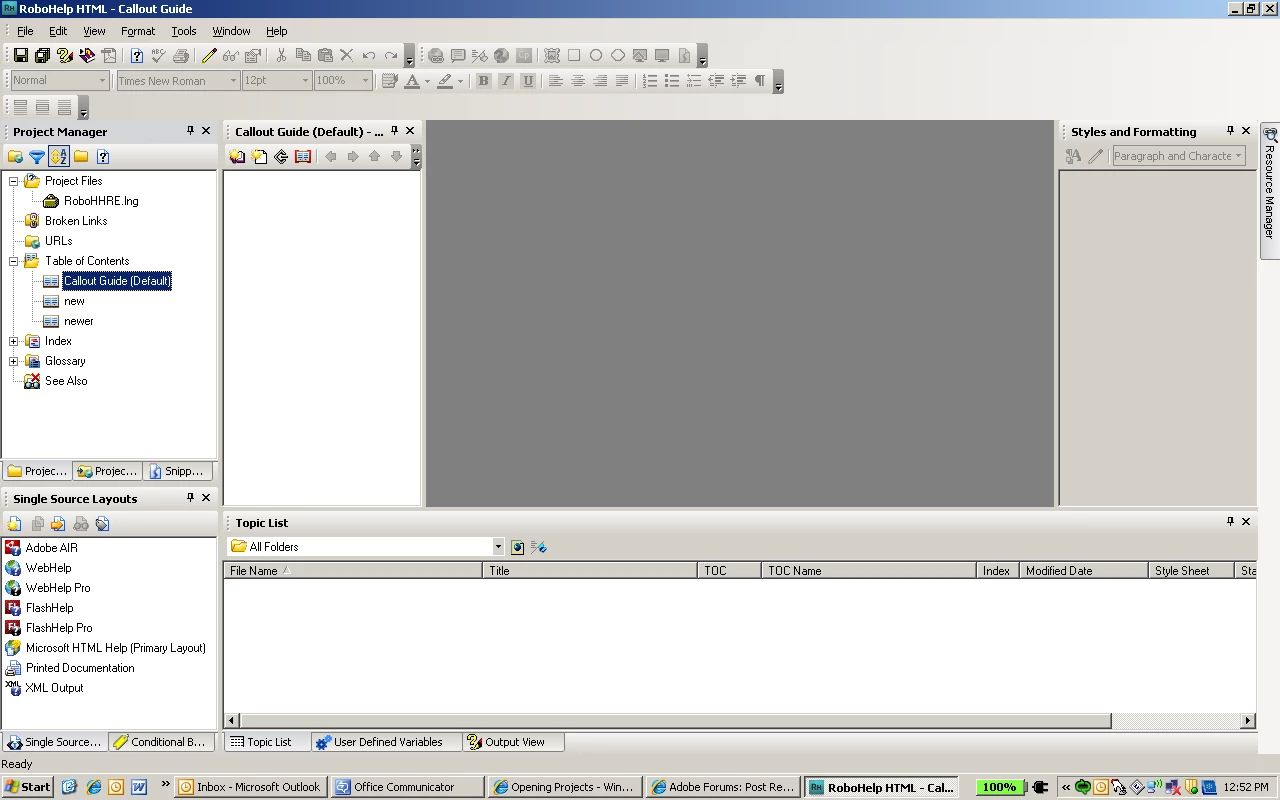Click the Undo arrow icon
Viewport: 1280px width, 800px height.
(369, 56)
